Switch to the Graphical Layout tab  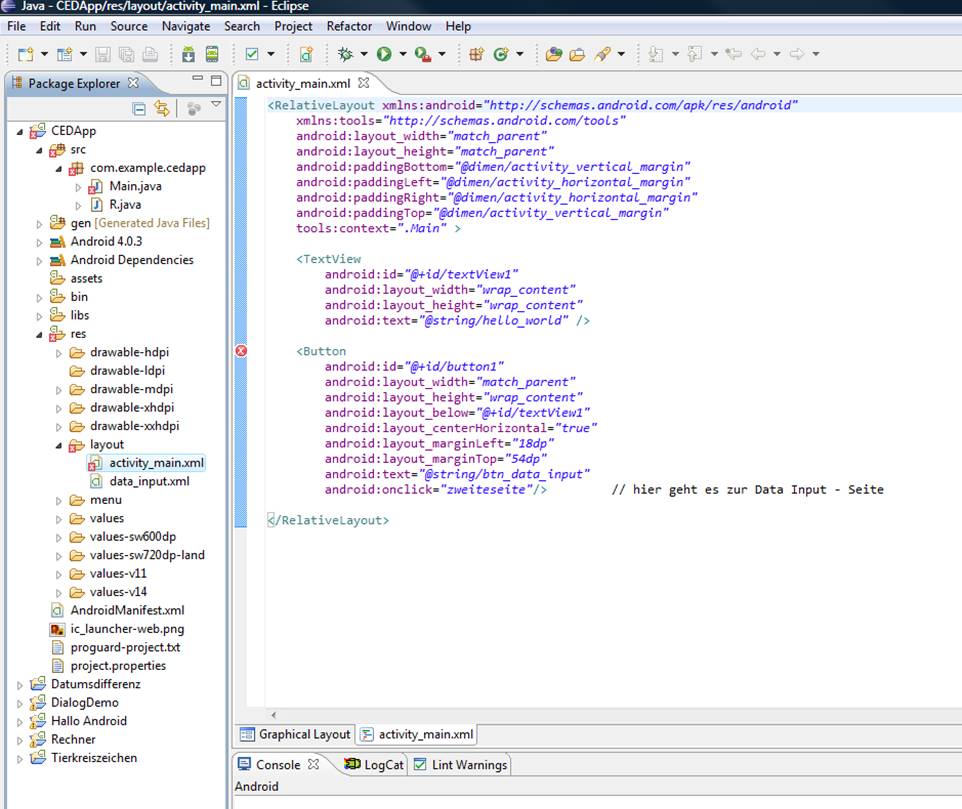(x=295, y=735)
